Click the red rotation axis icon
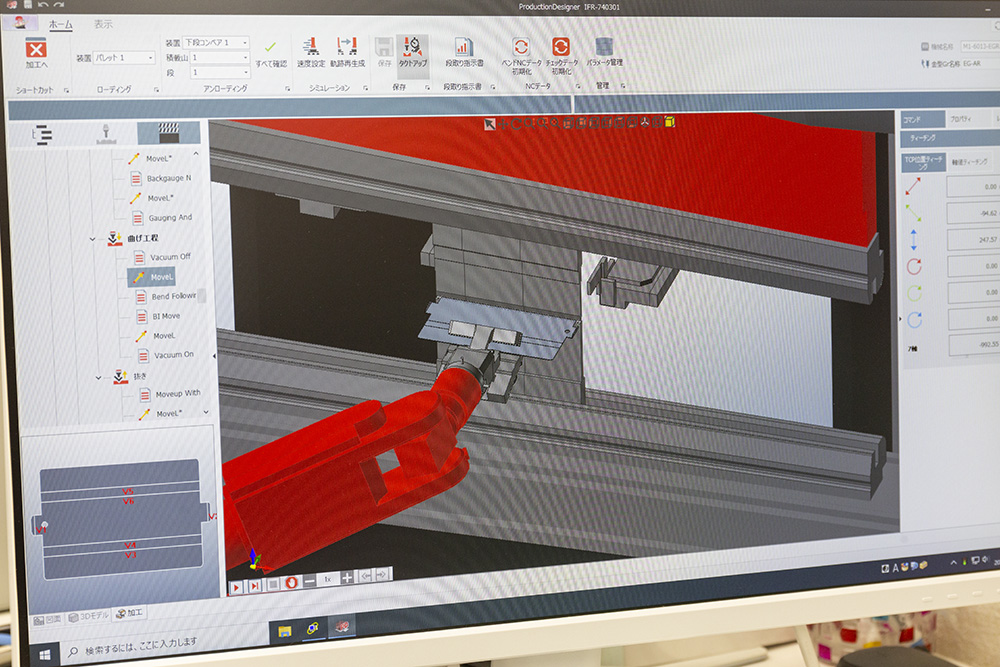Screen dimensions: 1000x667 point(914,267)
